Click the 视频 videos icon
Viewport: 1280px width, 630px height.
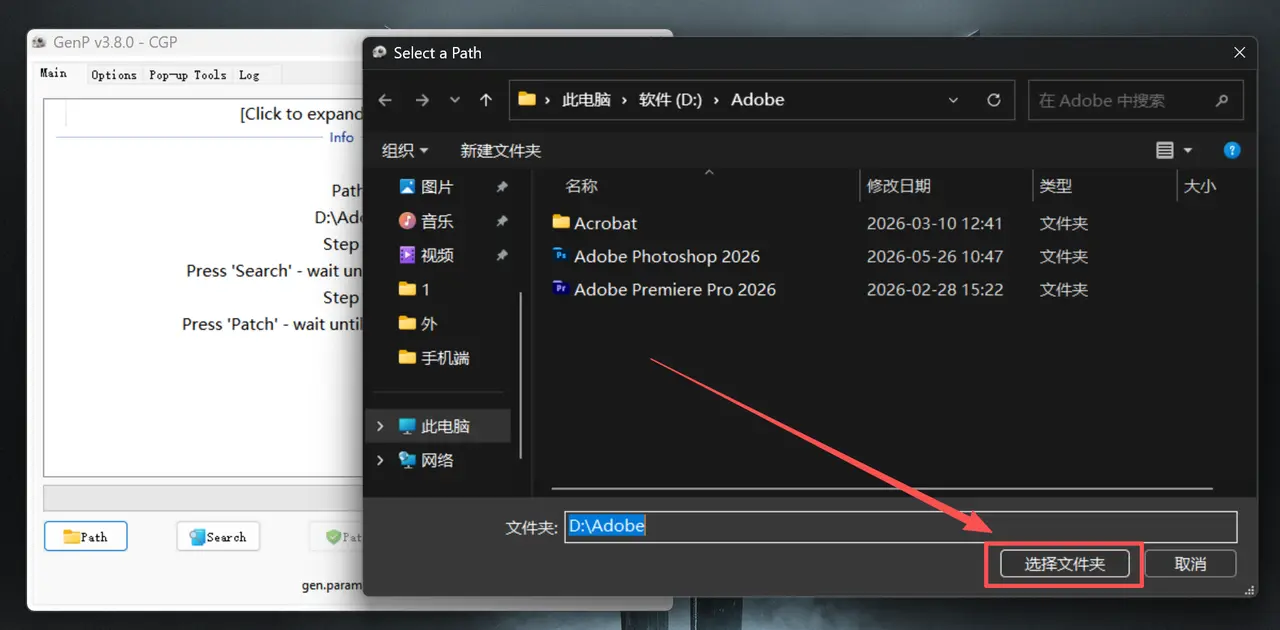point(407,255)
